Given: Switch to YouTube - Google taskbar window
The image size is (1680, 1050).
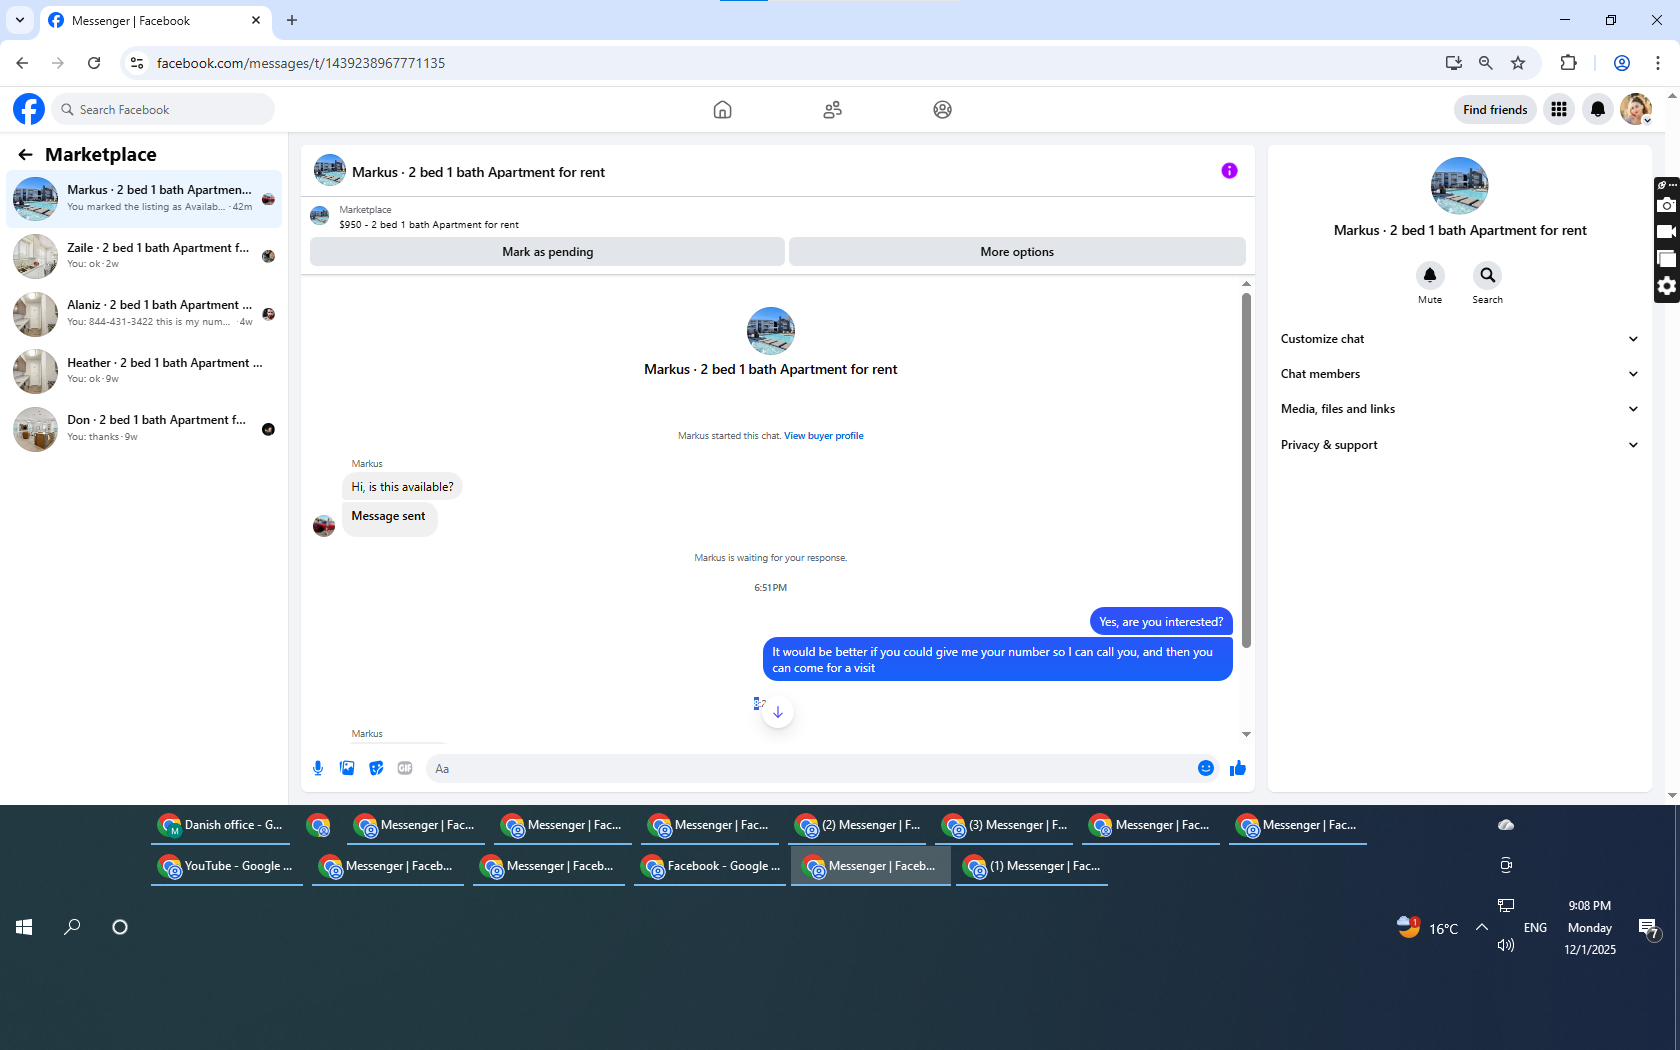Looking at the screenshot, I should tap(226, 866).
